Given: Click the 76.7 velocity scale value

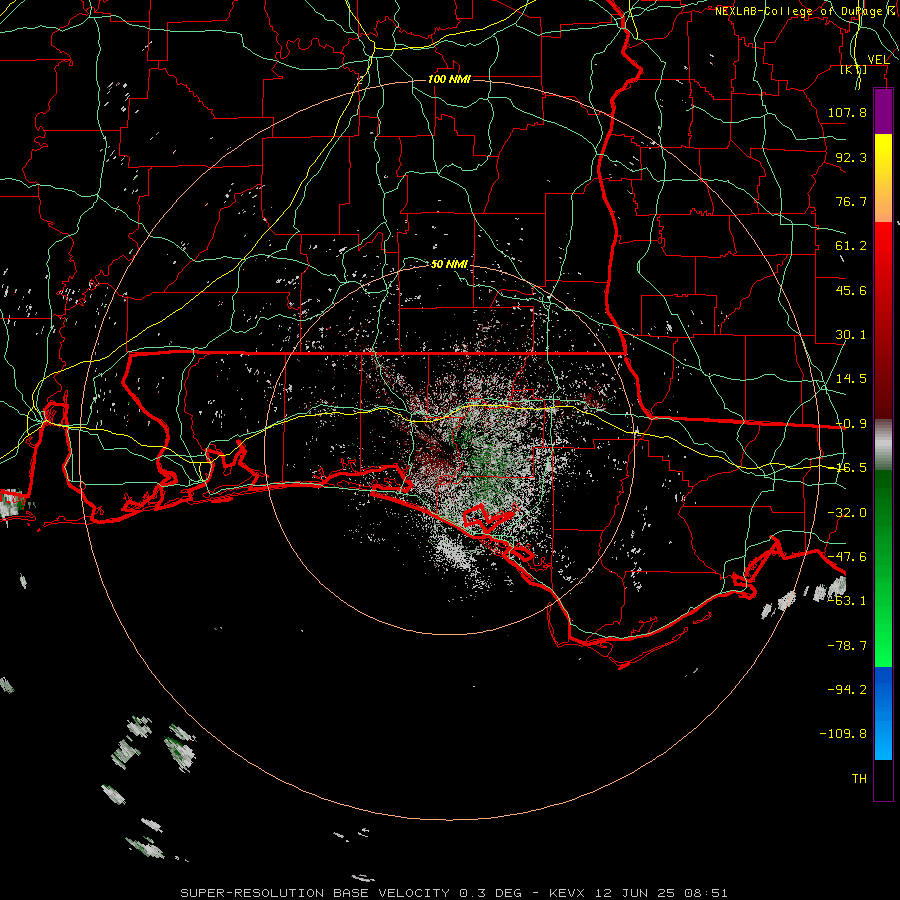Looking at the screenshot, I should [851, 201].
